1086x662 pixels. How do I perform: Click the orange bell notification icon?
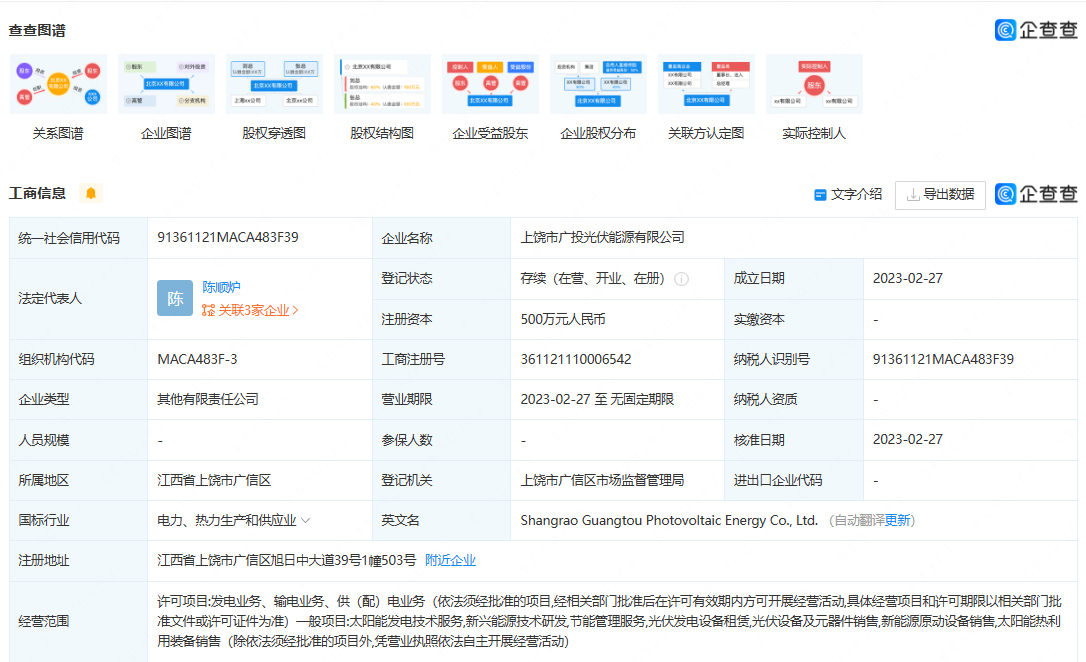(91, 194)
